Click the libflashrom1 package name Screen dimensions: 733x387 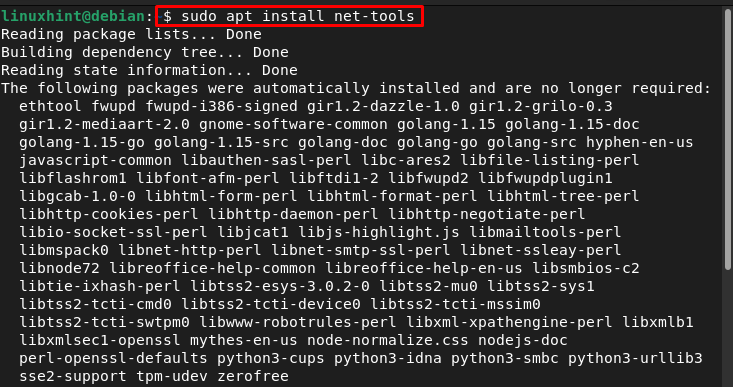point(73,179)
